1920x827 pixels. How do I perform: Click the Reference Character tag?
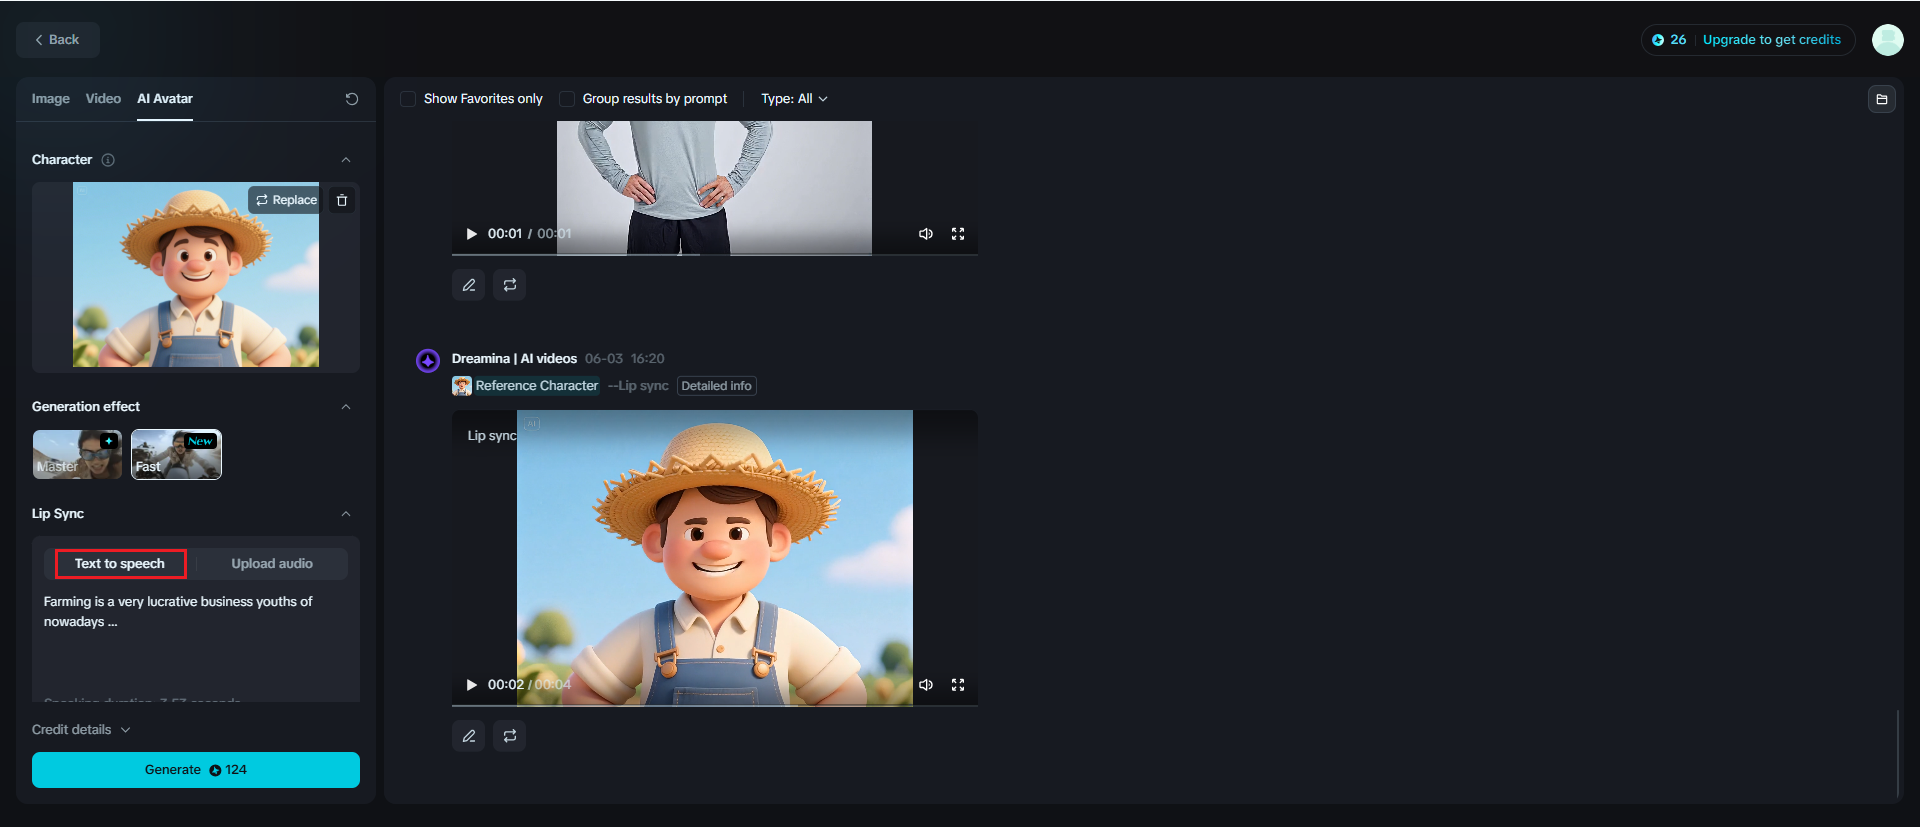(x=537, y=386)
